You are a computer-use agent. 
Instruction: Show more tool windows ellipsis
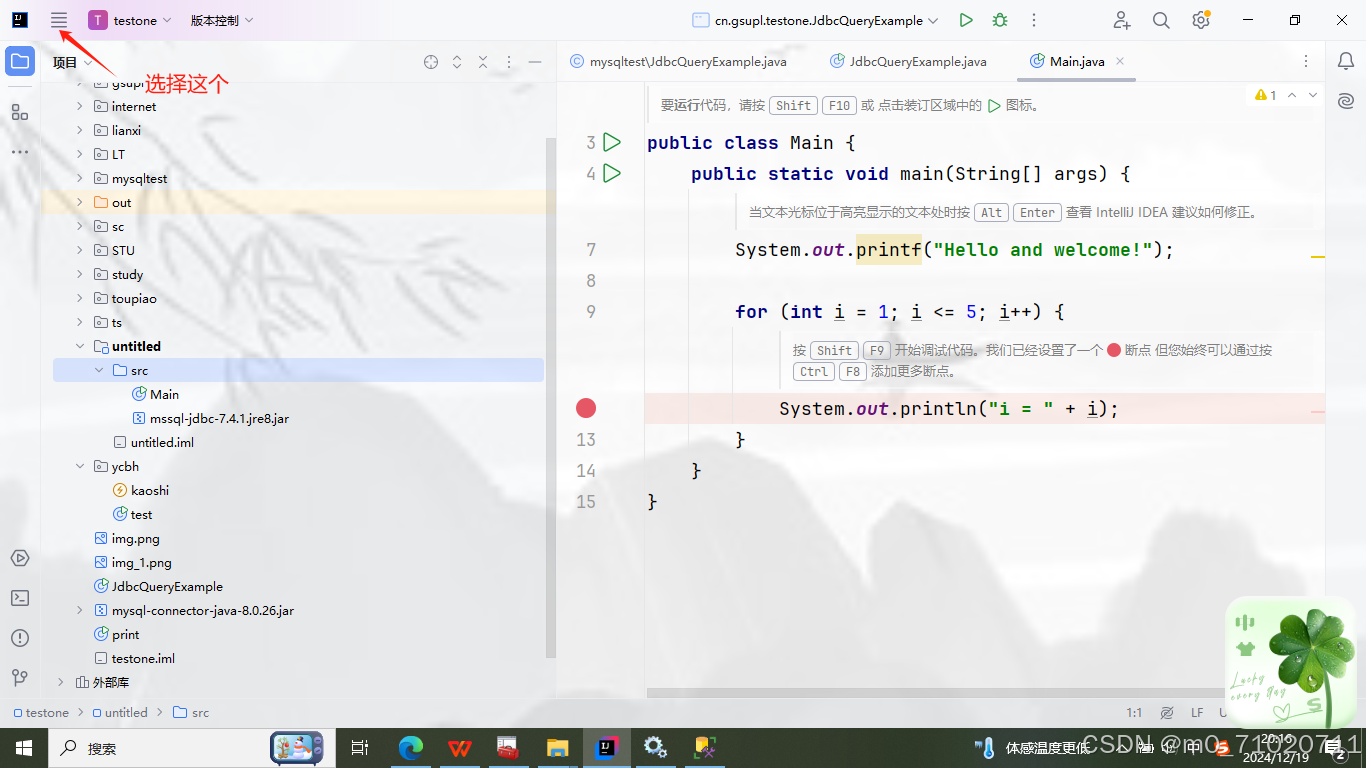click(x=20, y=153)
